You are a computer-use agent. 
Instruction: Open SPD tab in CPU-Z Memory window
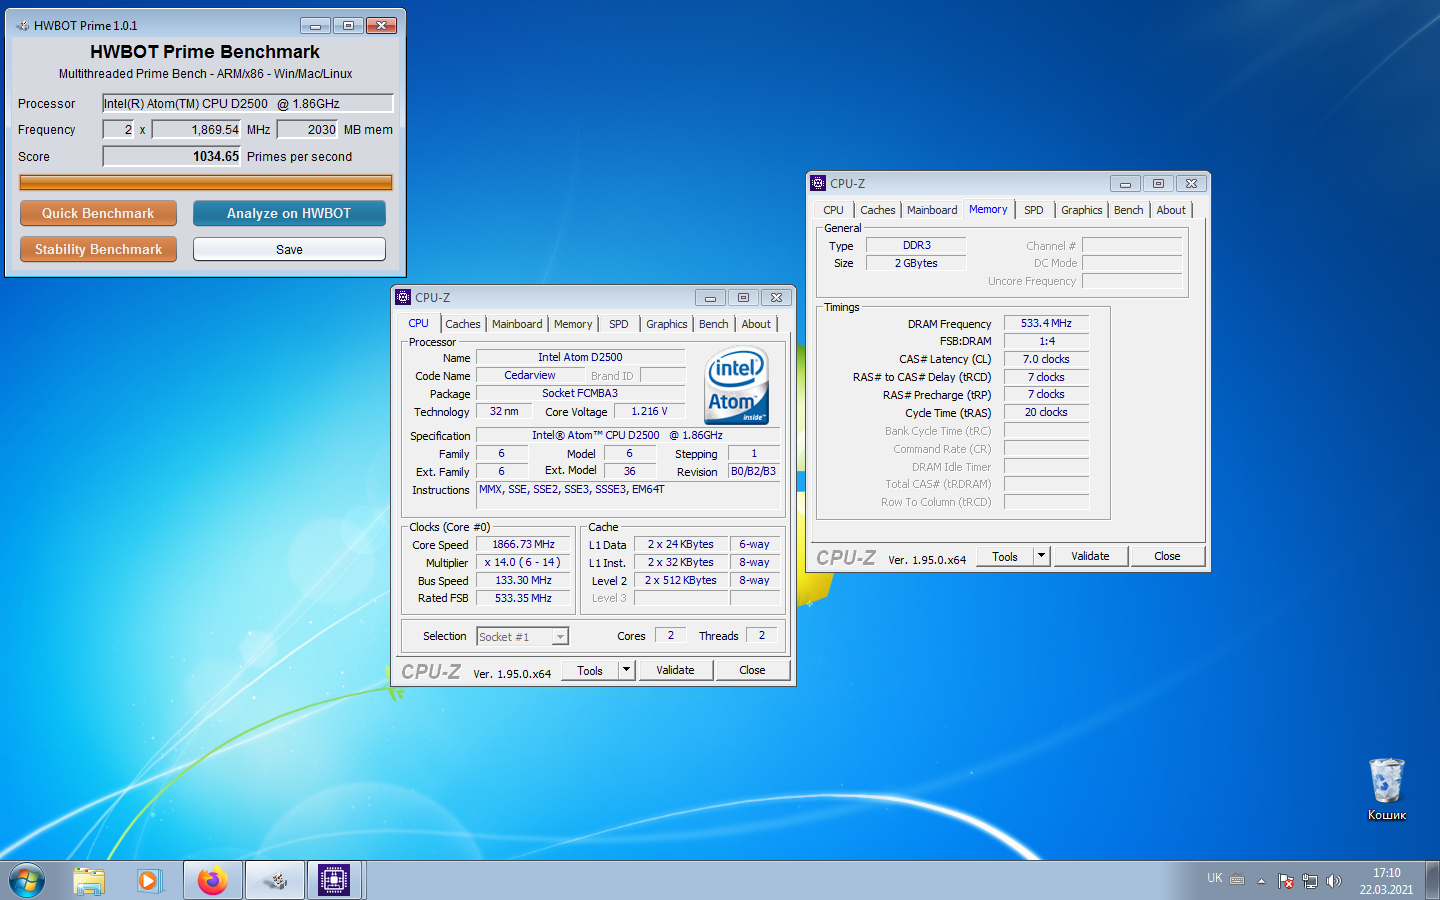(1034, 210)
